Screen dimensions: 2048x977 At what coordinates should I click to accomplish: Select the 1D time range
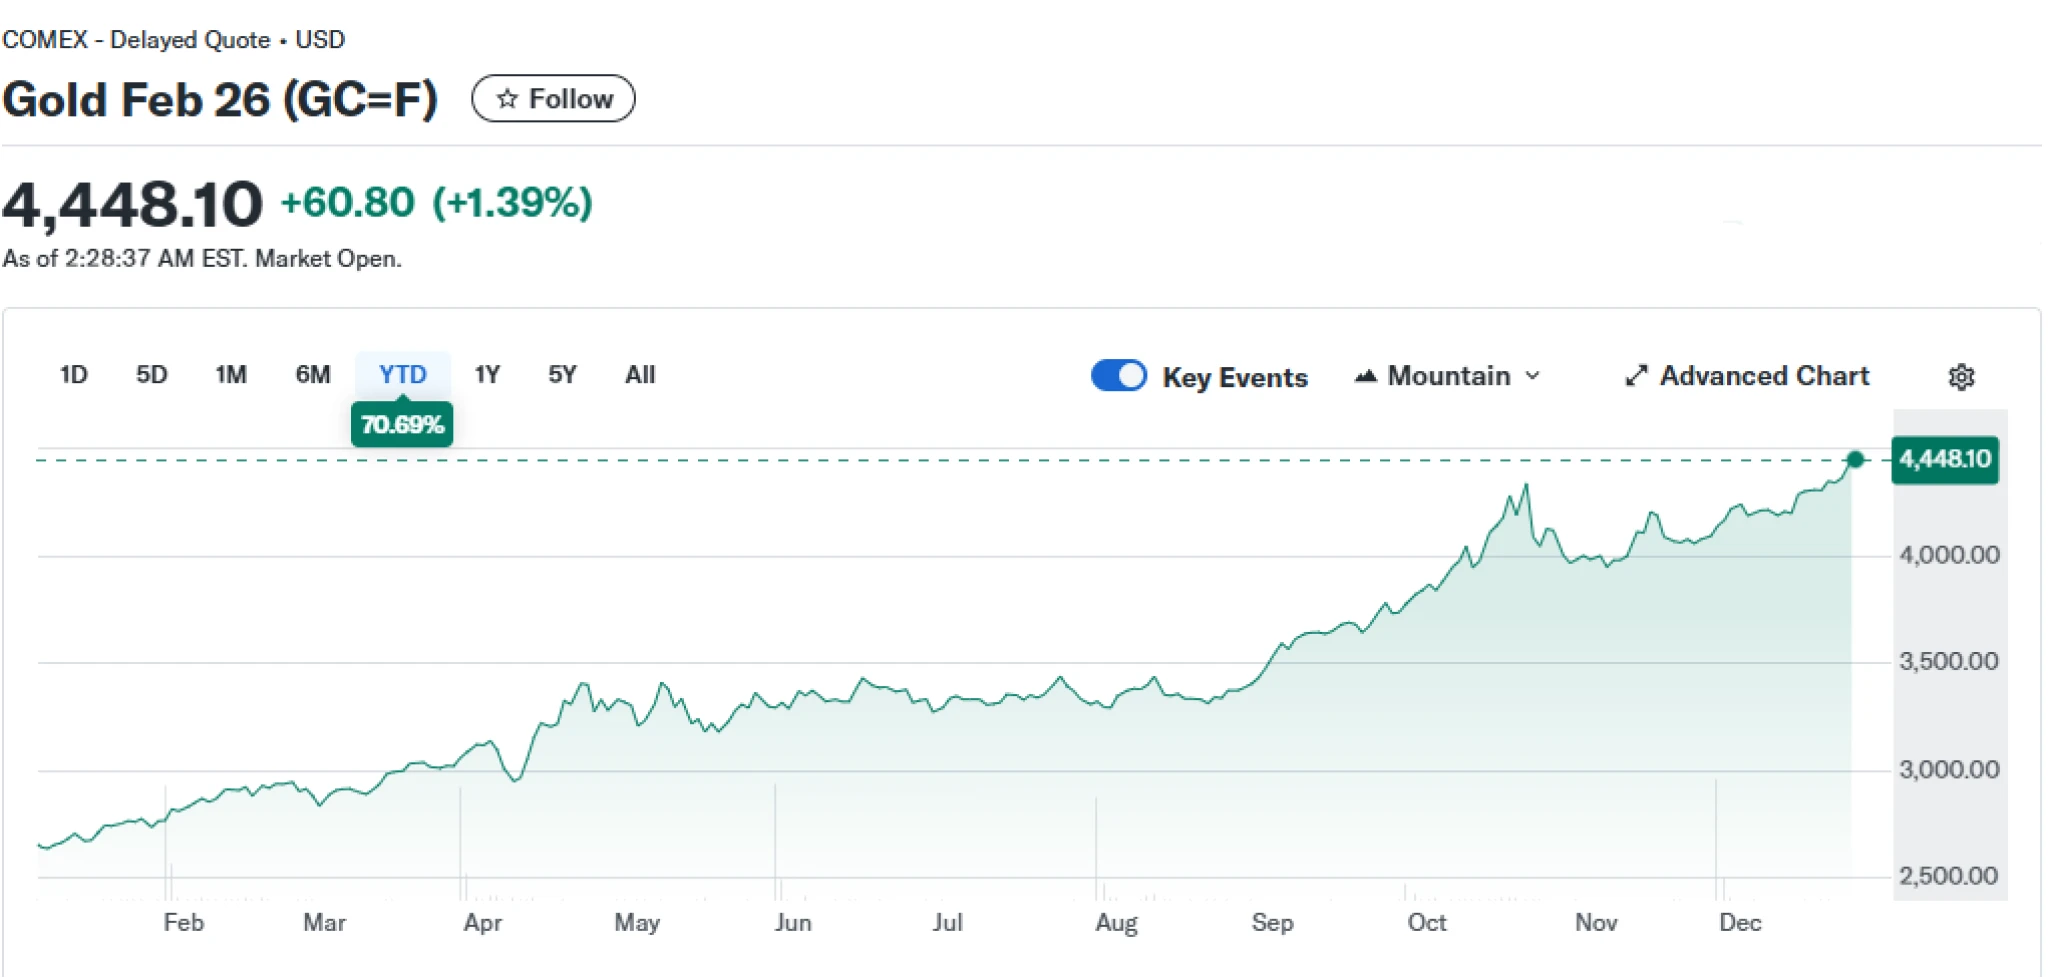click(73, 375)
